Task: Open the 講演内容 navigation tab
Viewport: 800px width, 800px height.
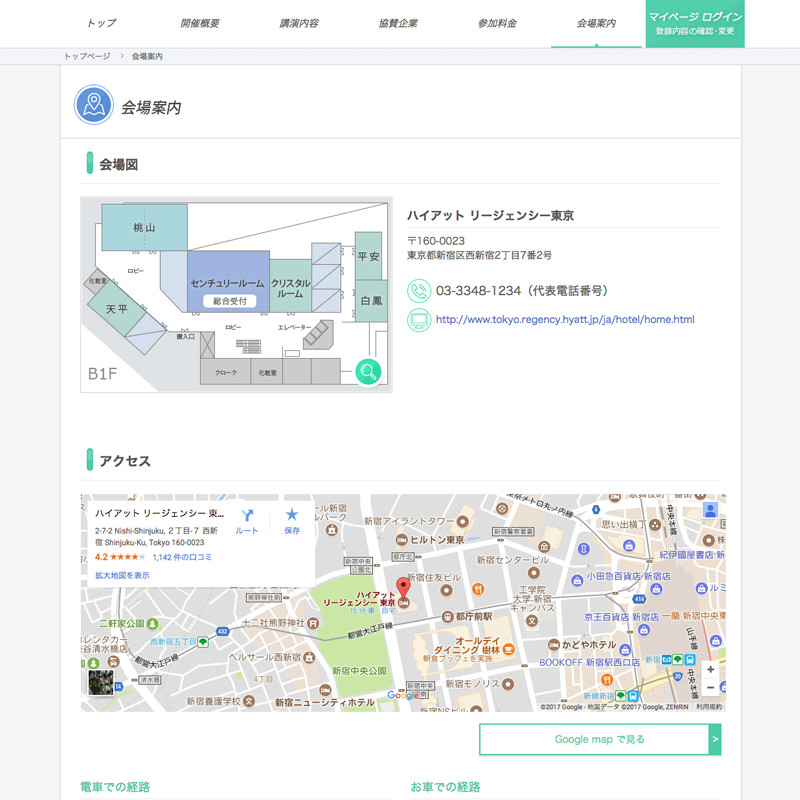Action: (299, 23)
